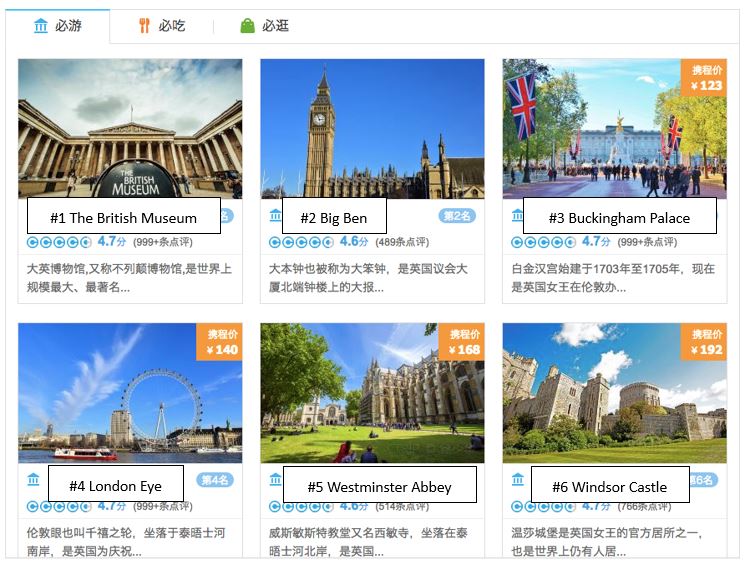Click description starting 白金汉宫始建于1703年

pos(613,278)
